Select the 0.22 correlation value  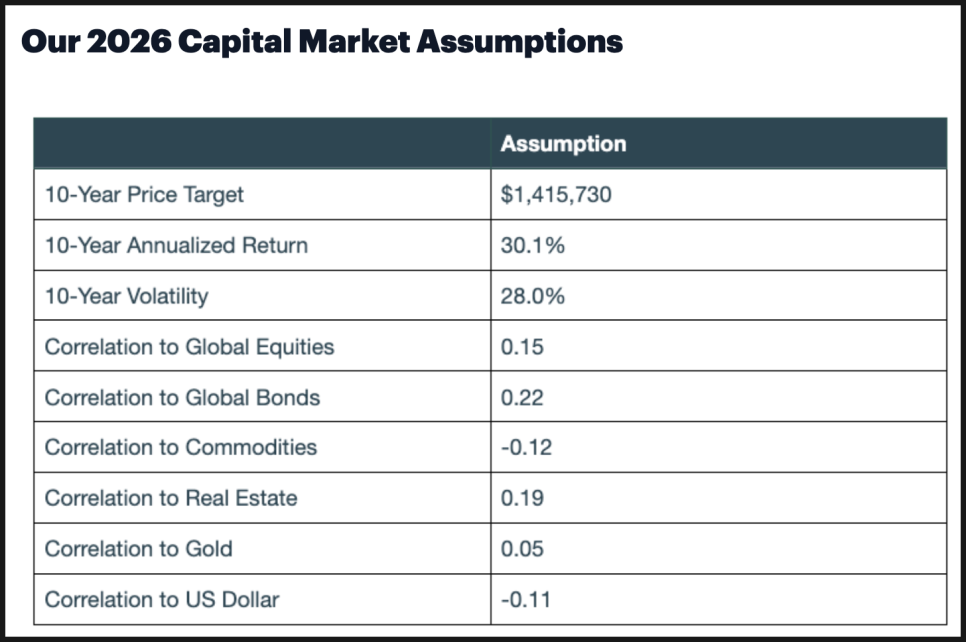coord(522,397)
